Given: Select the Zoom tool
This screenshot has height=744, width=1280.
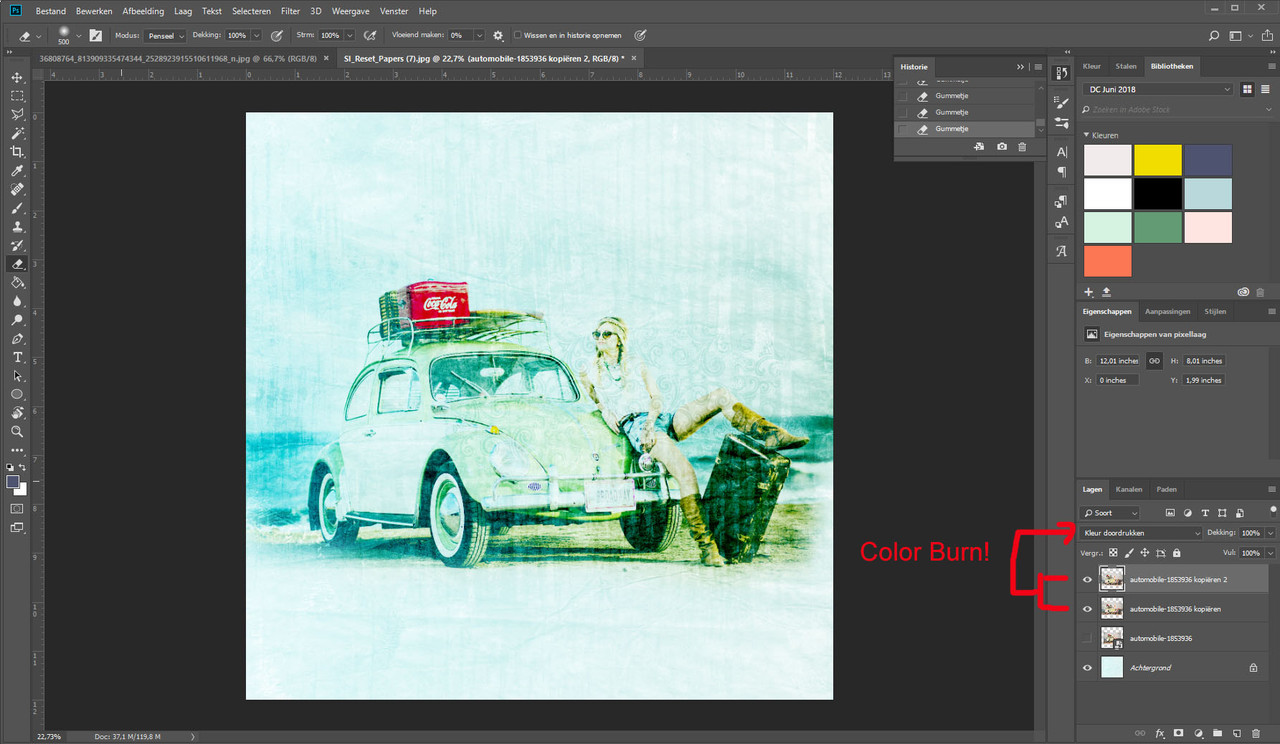Looking at the screenshot, I should pos(17,431).
